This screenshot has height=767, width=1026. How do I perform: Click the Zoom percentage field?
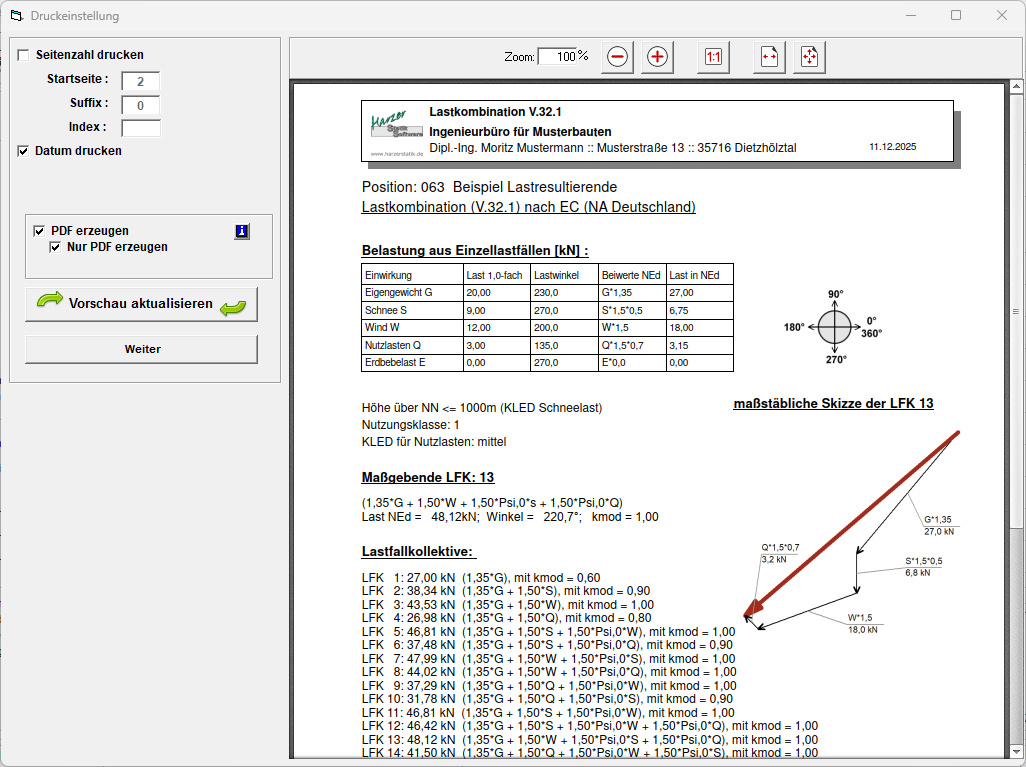point(564,57)
